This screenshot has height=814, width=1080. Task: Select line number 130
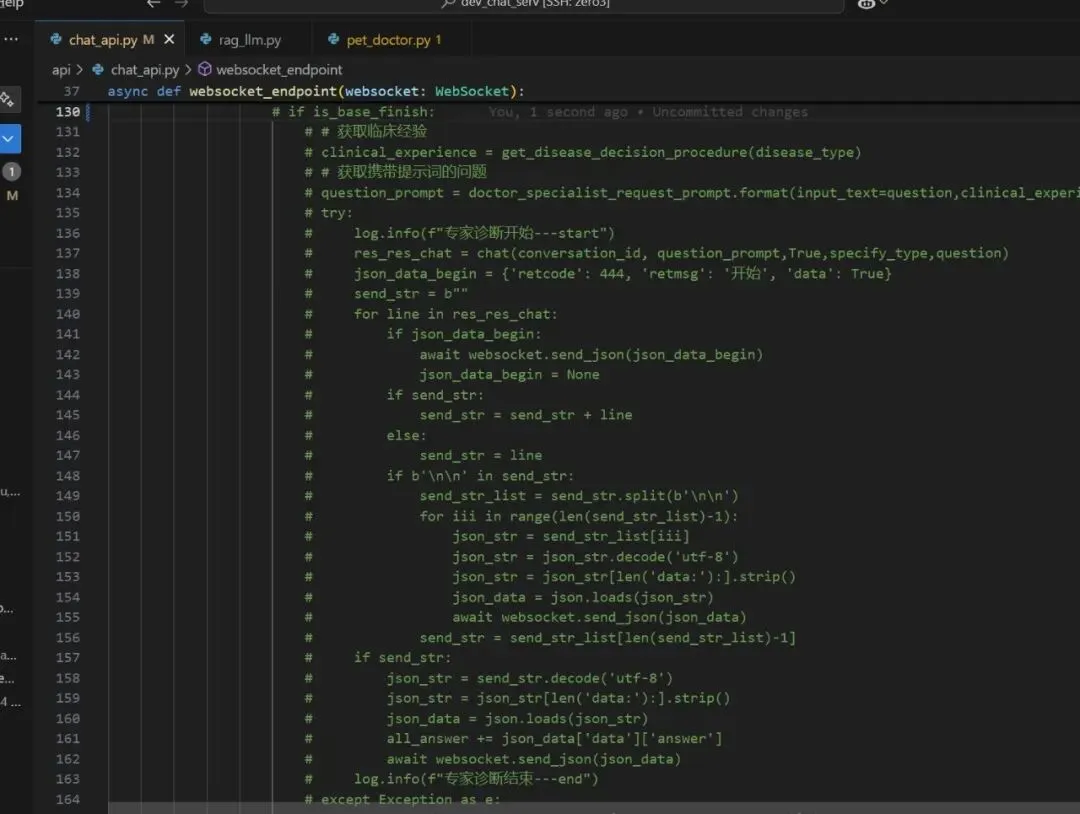coord(68,112)
